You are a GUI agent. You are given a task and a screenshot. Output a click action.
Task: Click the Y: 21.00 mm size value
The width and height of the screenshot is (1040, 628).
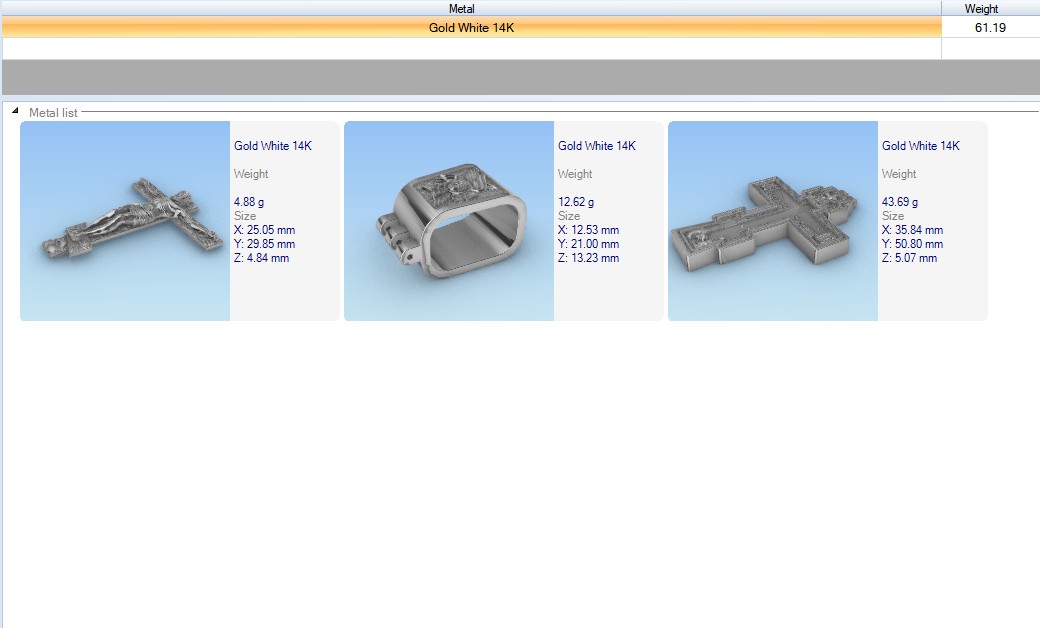pyautogui.click(x=588, y=244)
